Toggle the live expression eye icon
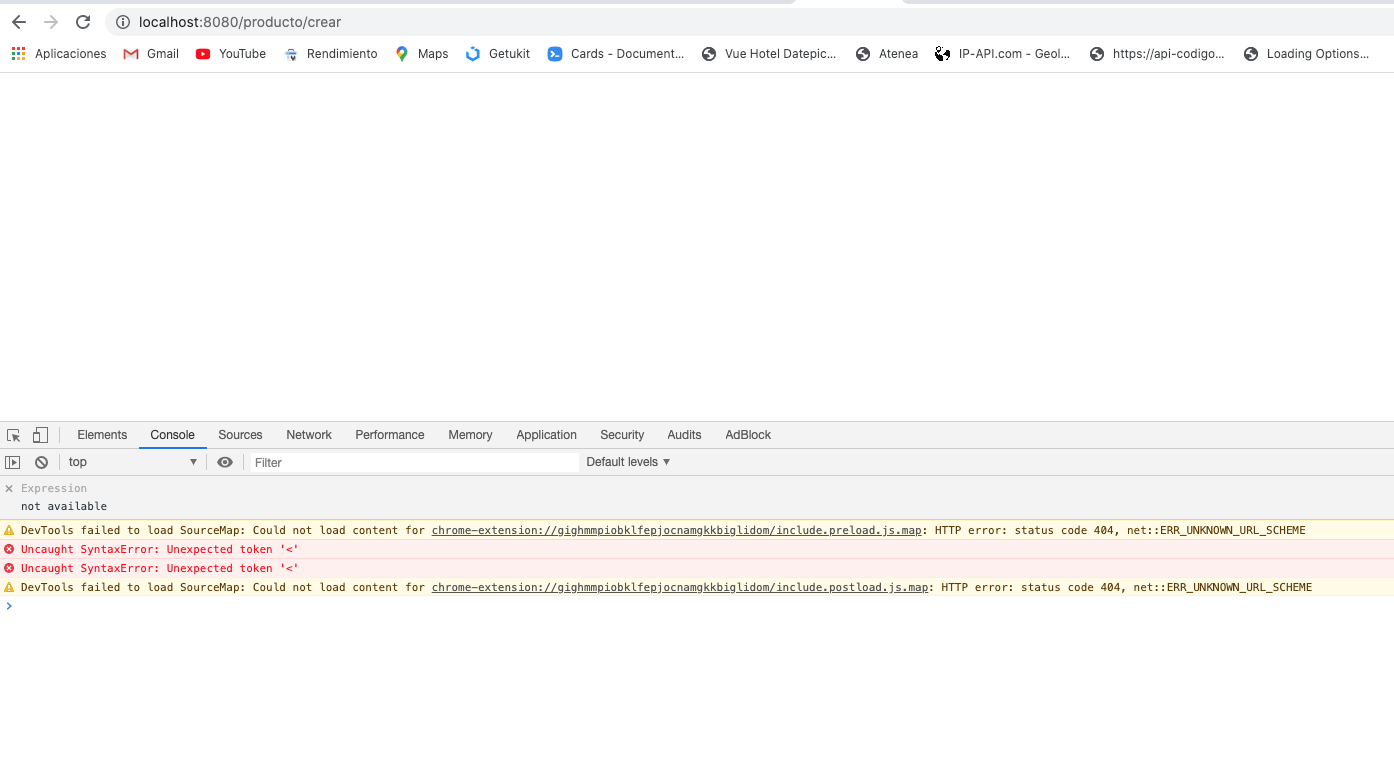This screenshot has height=771, width=1394. pos(225,462)
